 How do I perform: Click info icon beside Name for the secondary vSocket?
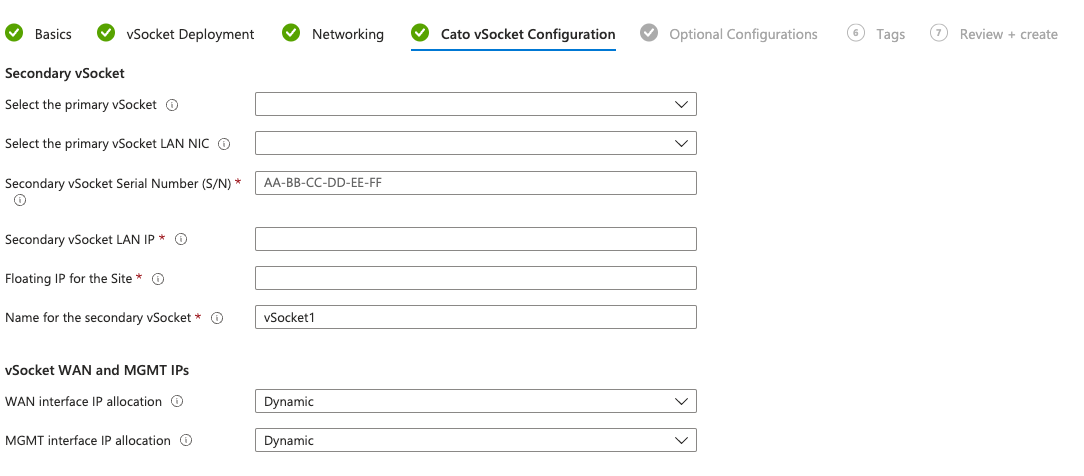[x=217, y=318]
